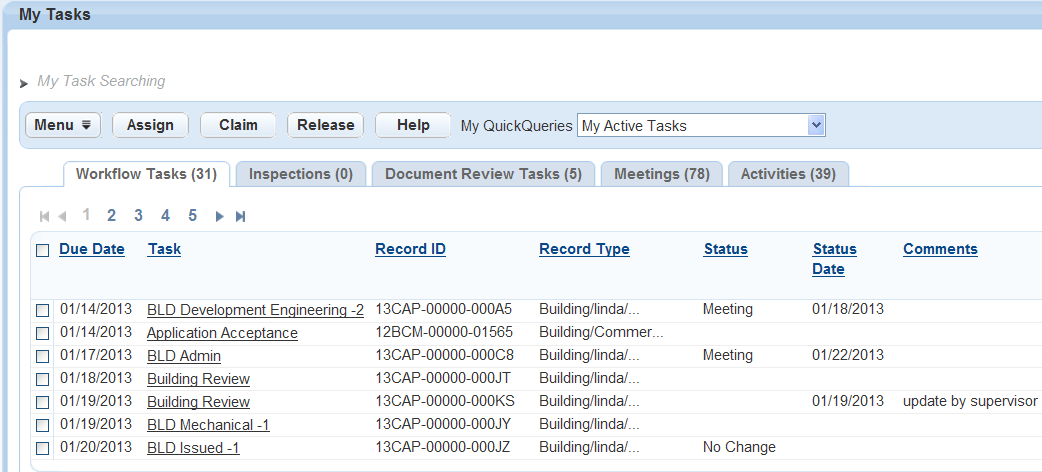Open the Document Review Tasks (5) tab
1042x472 pixels.
pyautogui.click(x=483, y=174)
